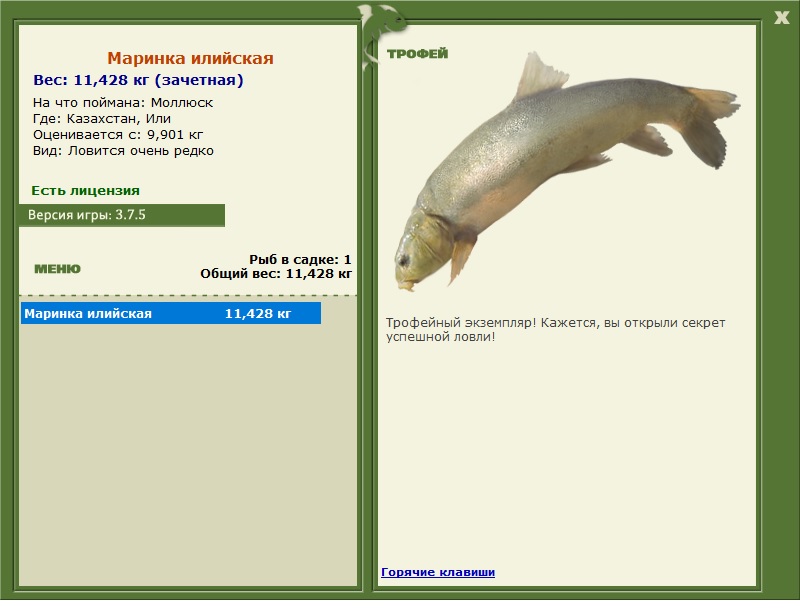Click the Маринка илийская orange title
800x614 pixels.
[x=190, y=58]
